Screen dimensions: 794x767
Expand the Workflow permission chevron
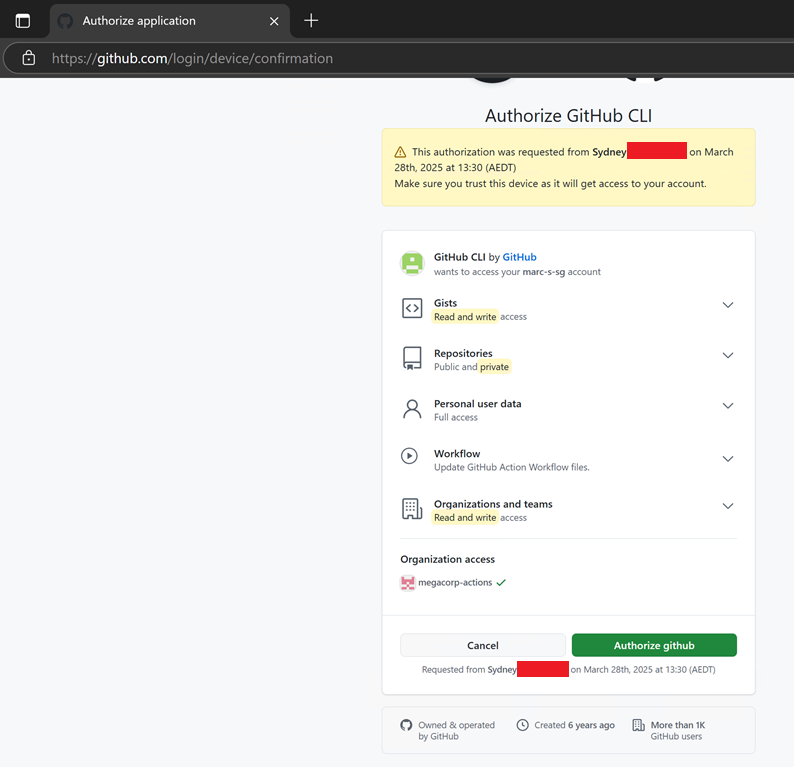728,459
